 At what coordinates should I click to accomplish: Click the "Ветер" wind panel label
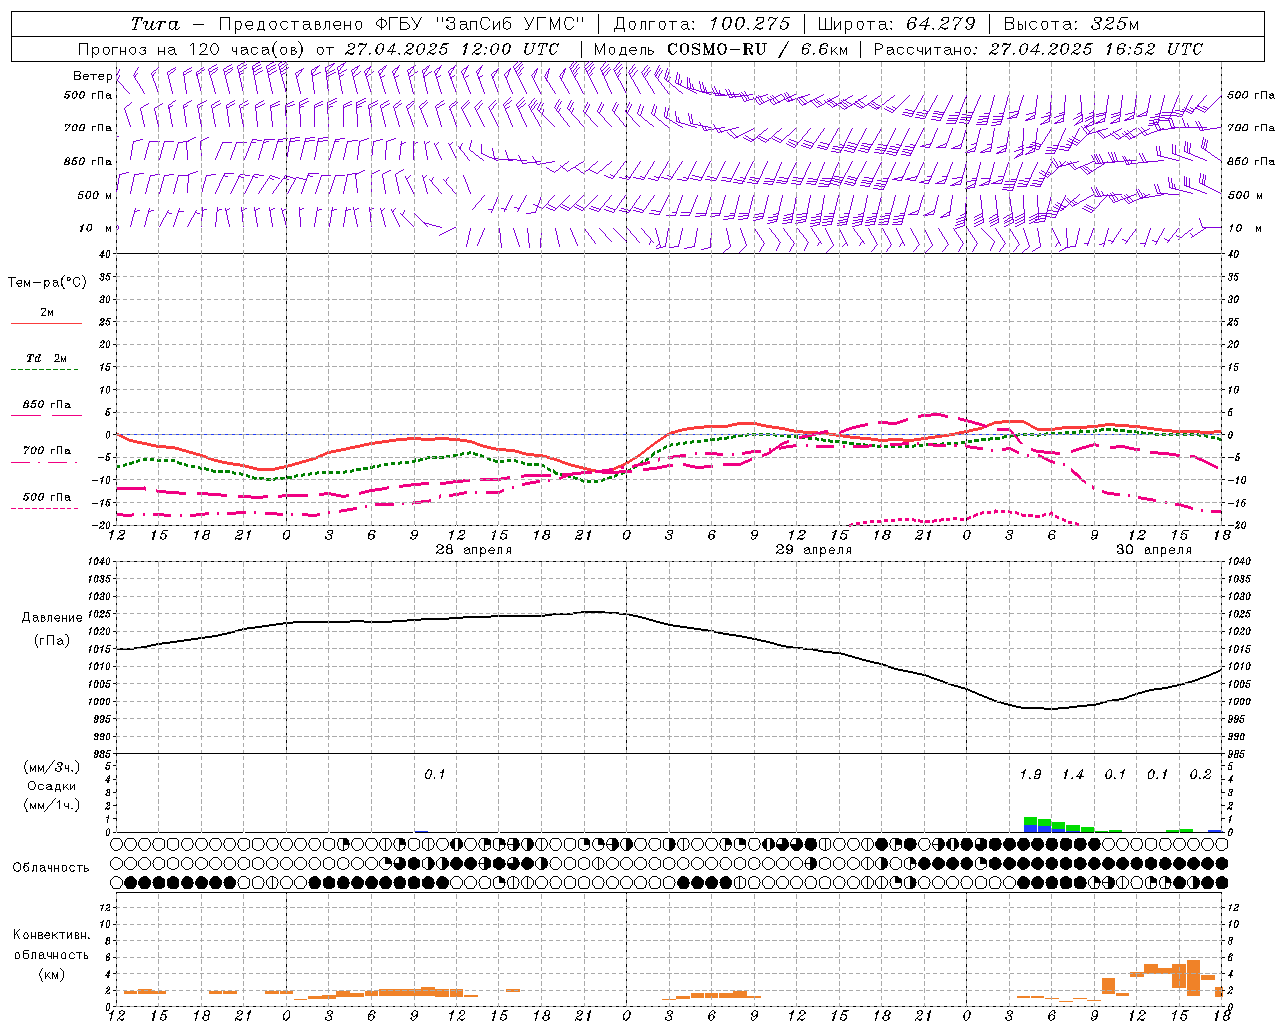pos(92,76)
